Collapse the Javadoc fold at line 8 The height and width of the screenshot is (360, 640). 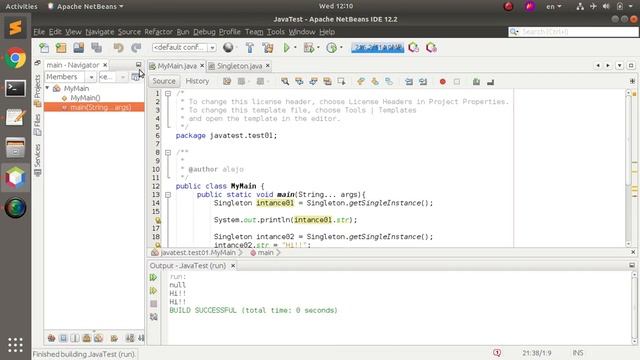point(168,152)
